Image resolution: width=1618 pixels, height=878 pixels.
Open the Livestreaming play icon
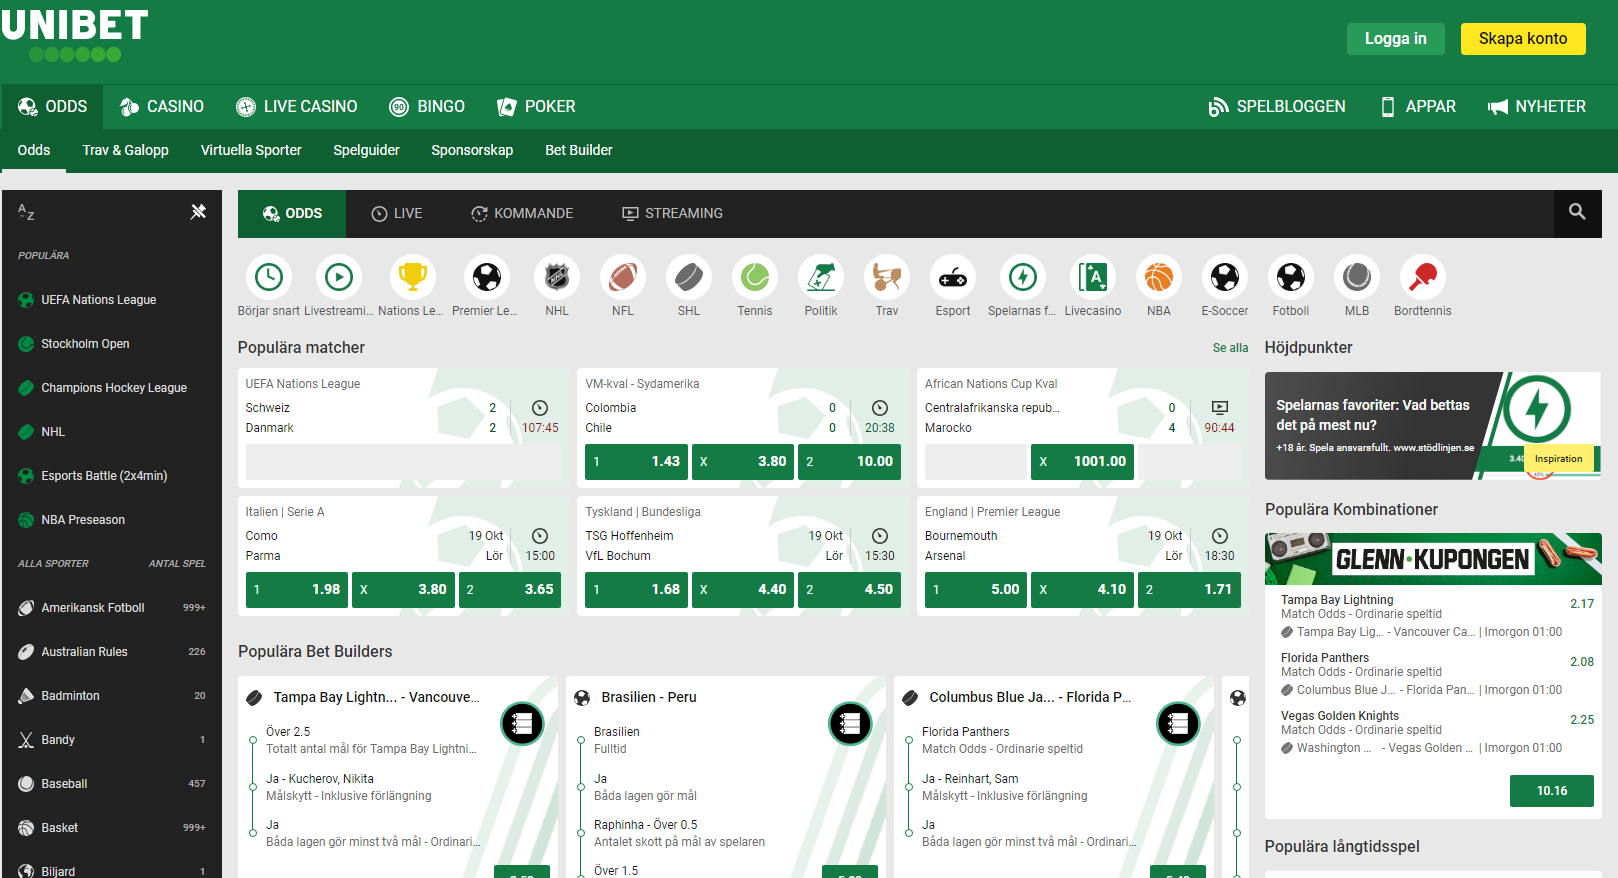pyautogui.click(x=339, y=277)
